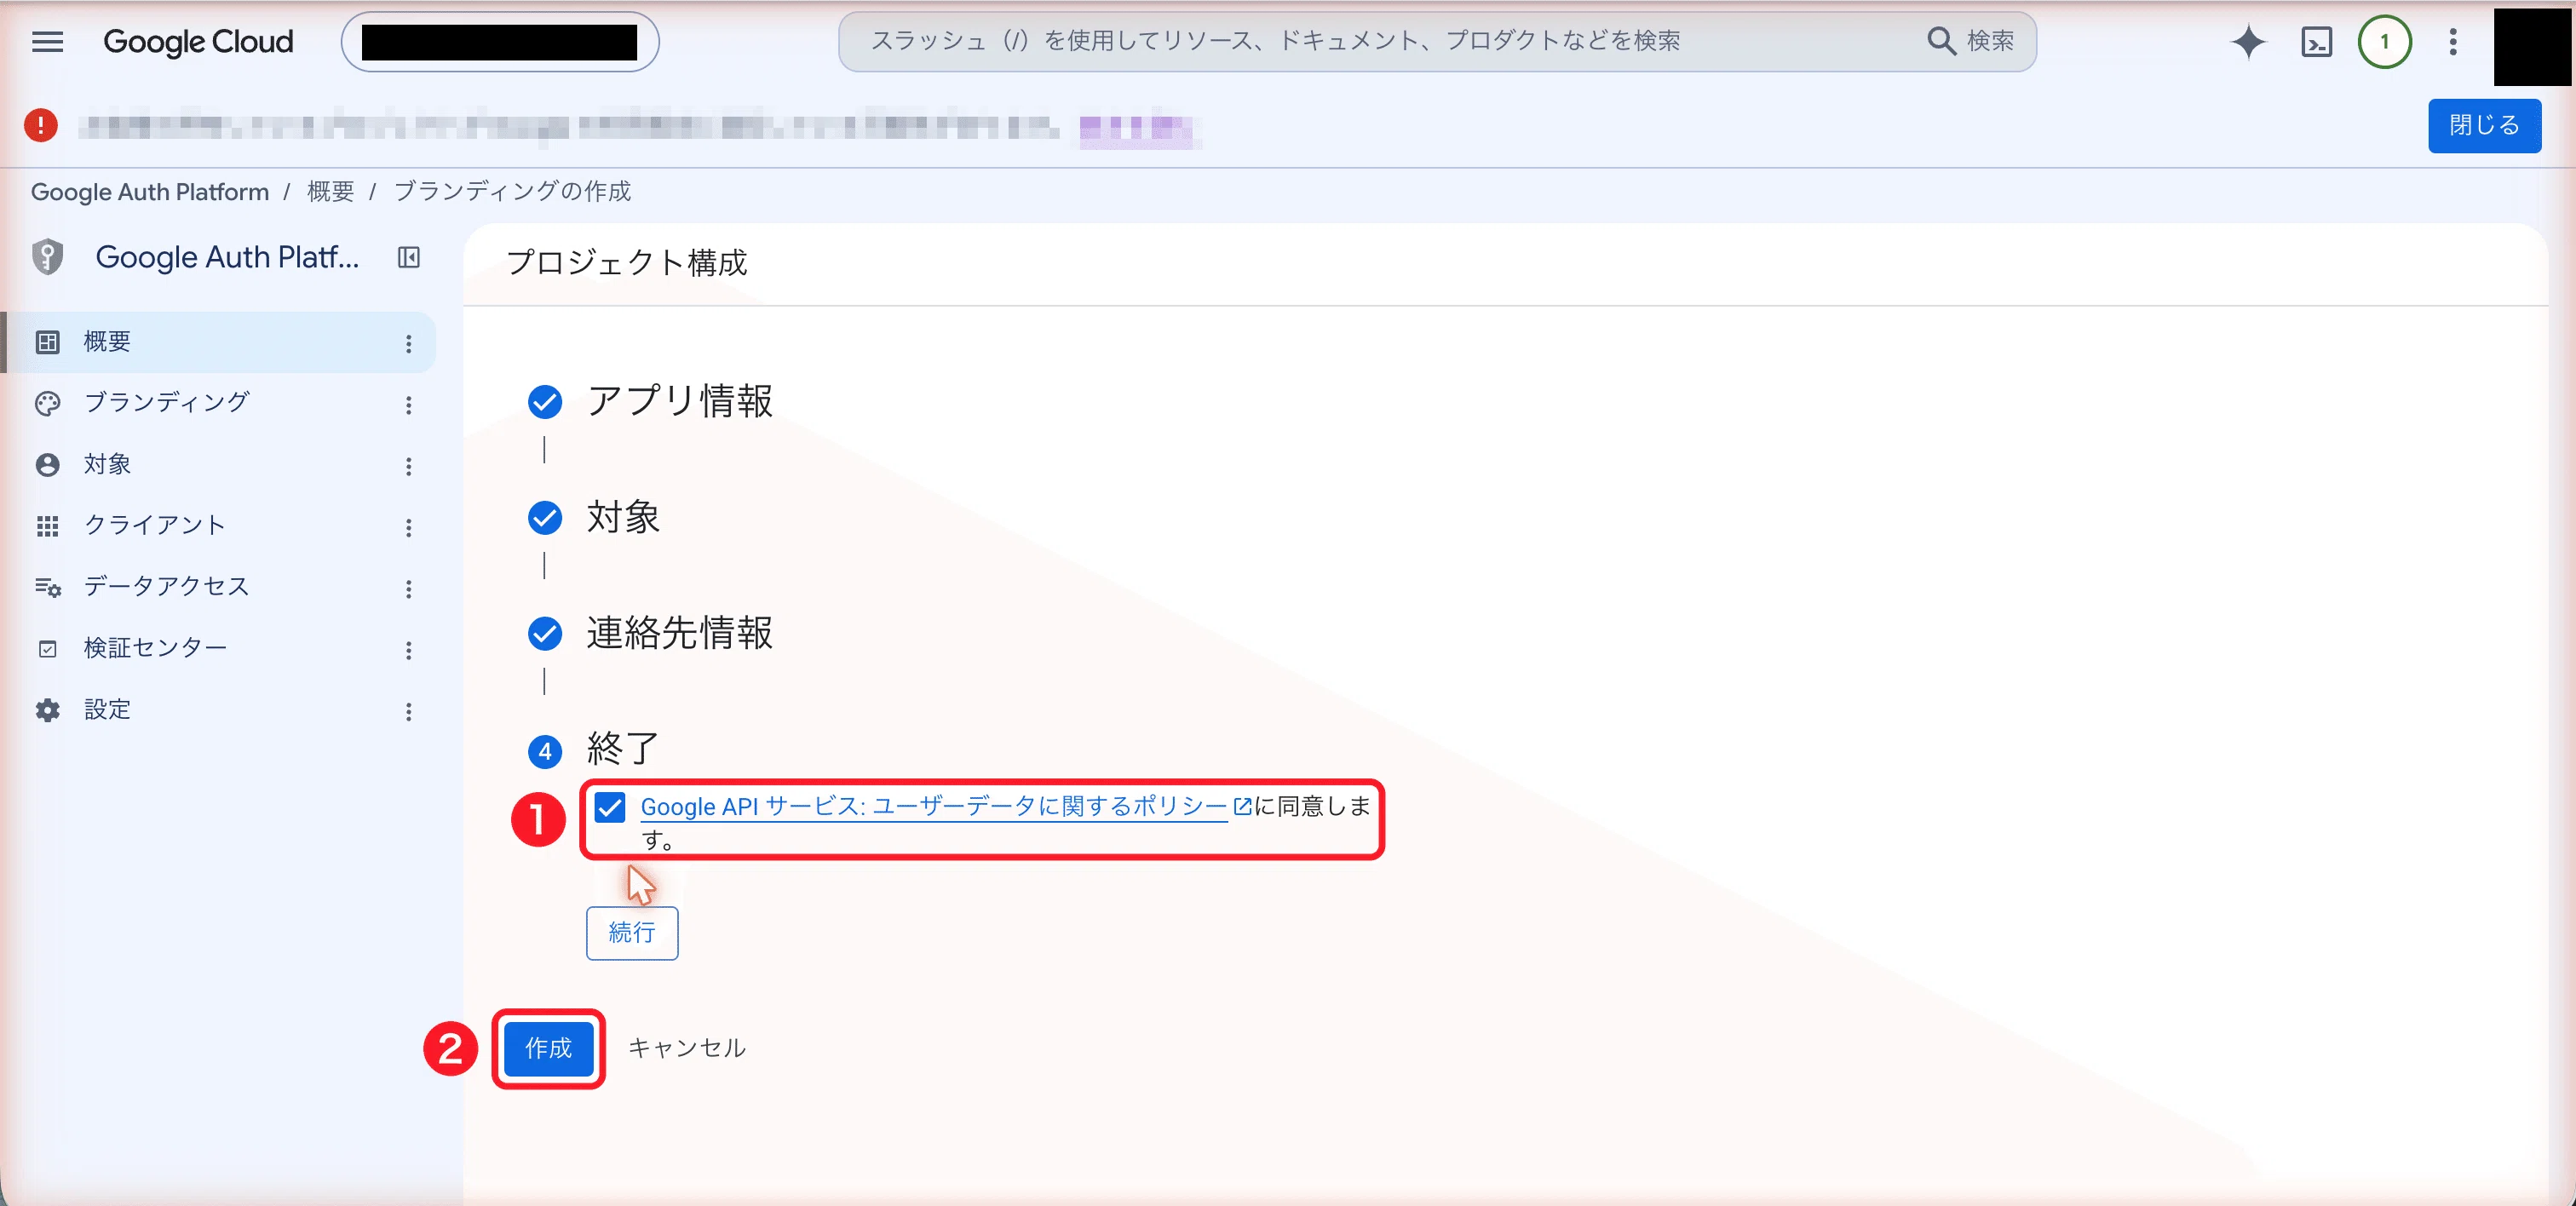Click the 設定 gear icon
Viewport: 2576px width, 1206px height.
[x=48, y=710]
